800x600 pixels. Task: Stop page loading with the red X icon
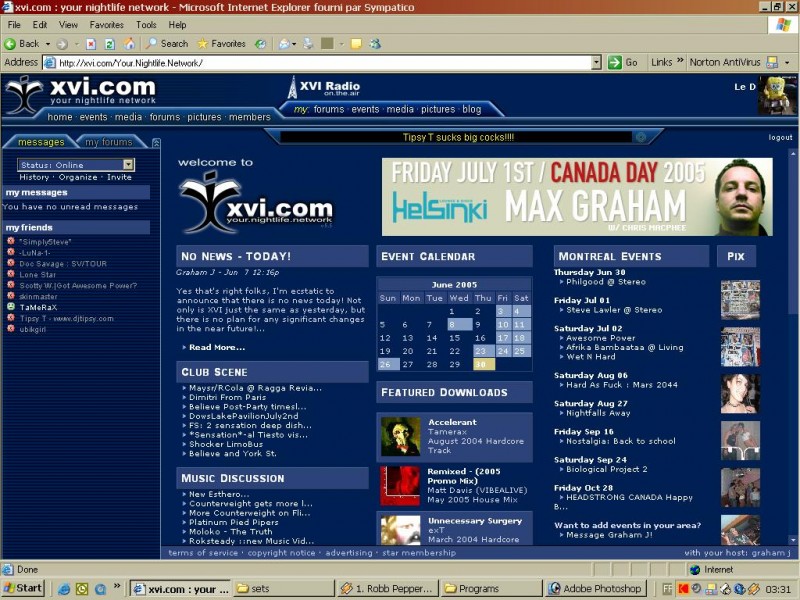(91, 44)
